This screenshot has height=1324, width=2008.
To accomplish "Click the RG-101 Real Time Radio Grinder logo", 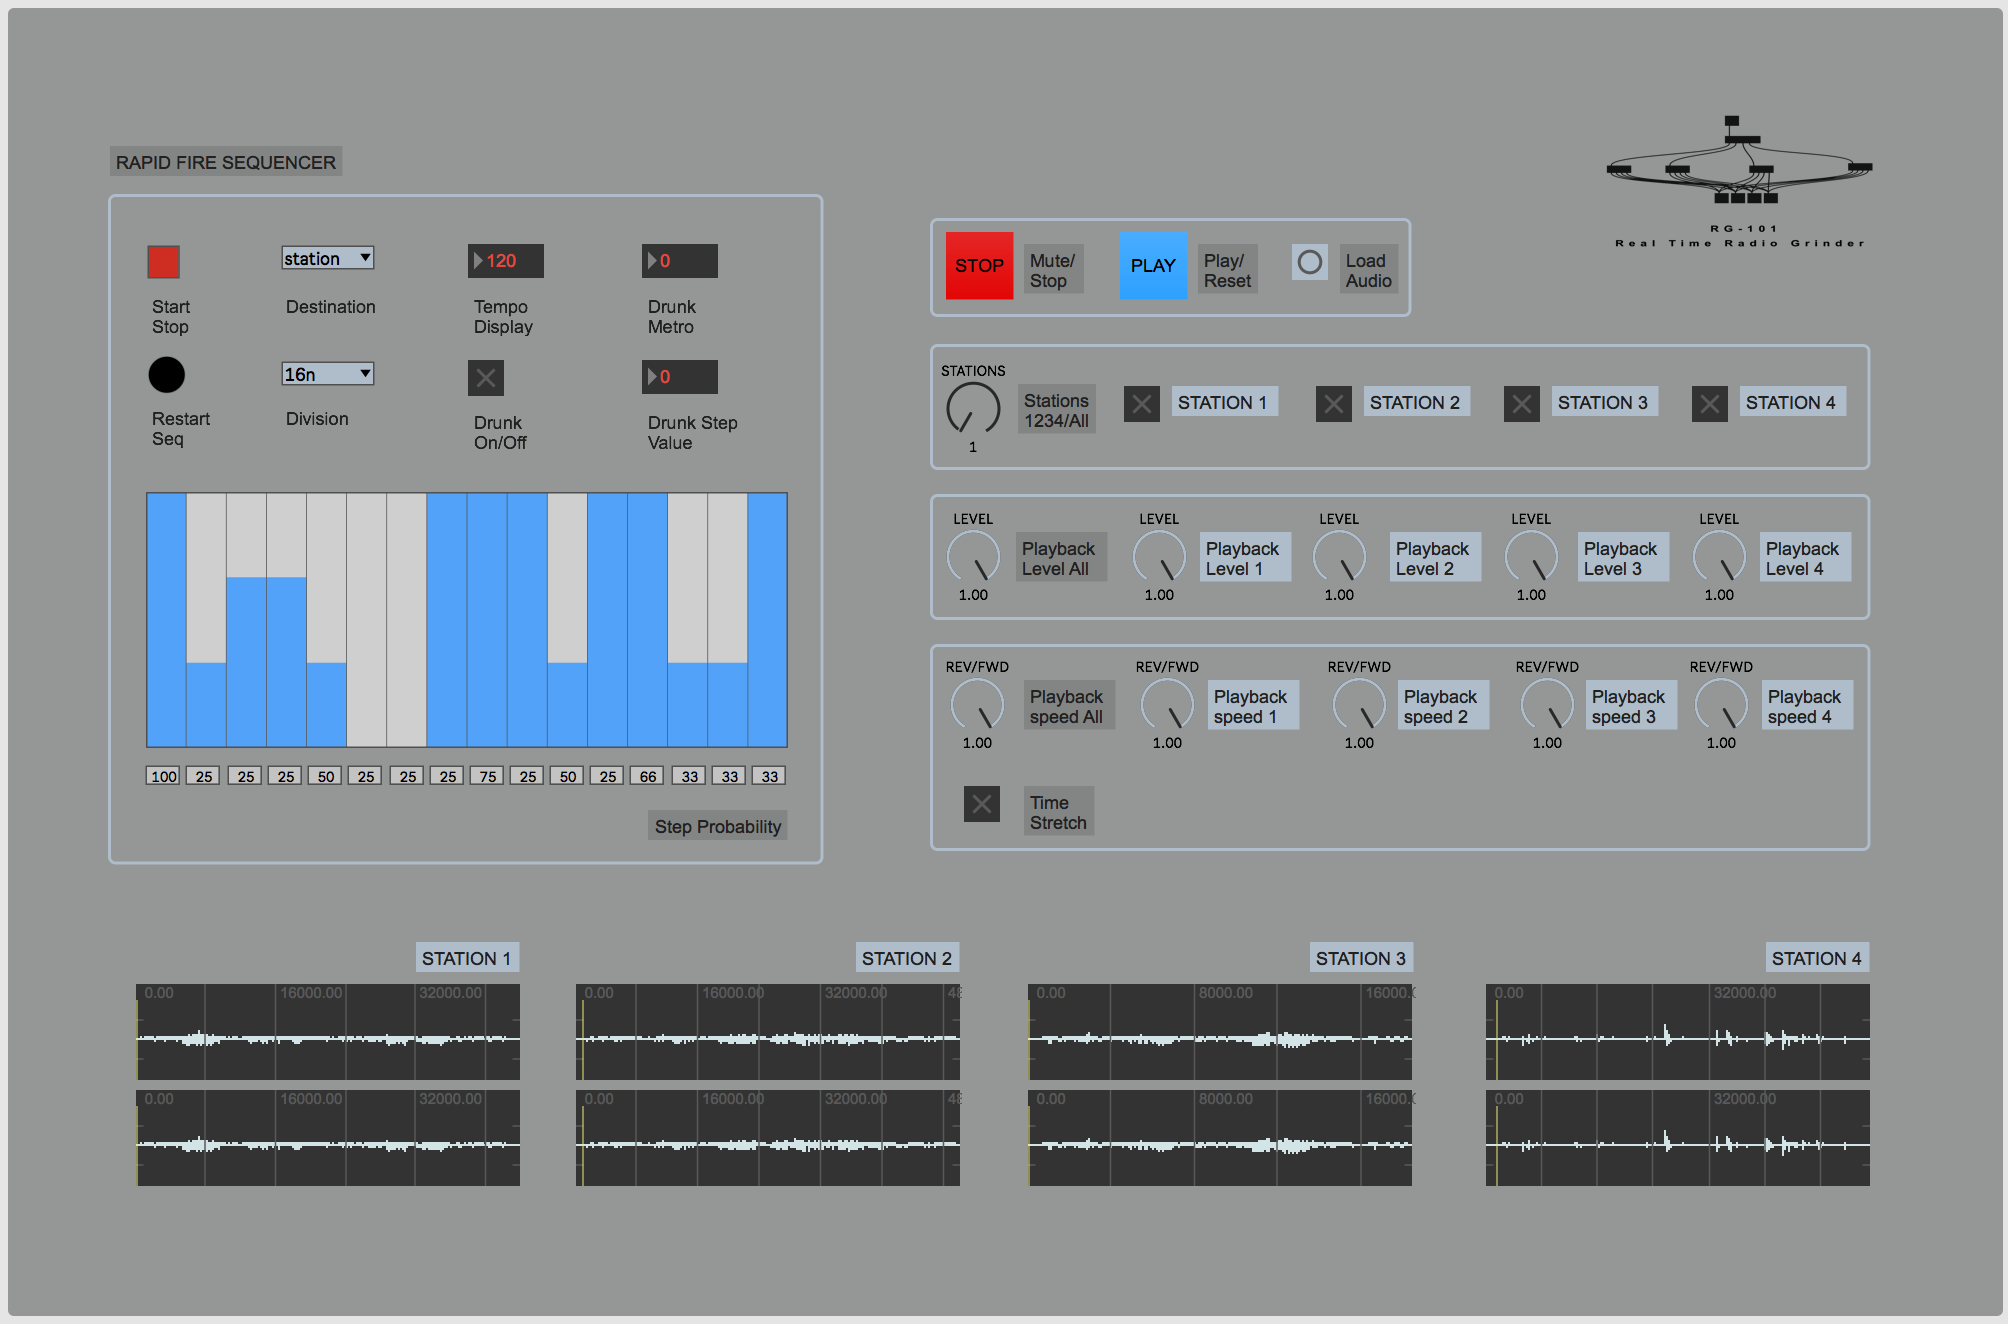I will [x=1739, y=181].
